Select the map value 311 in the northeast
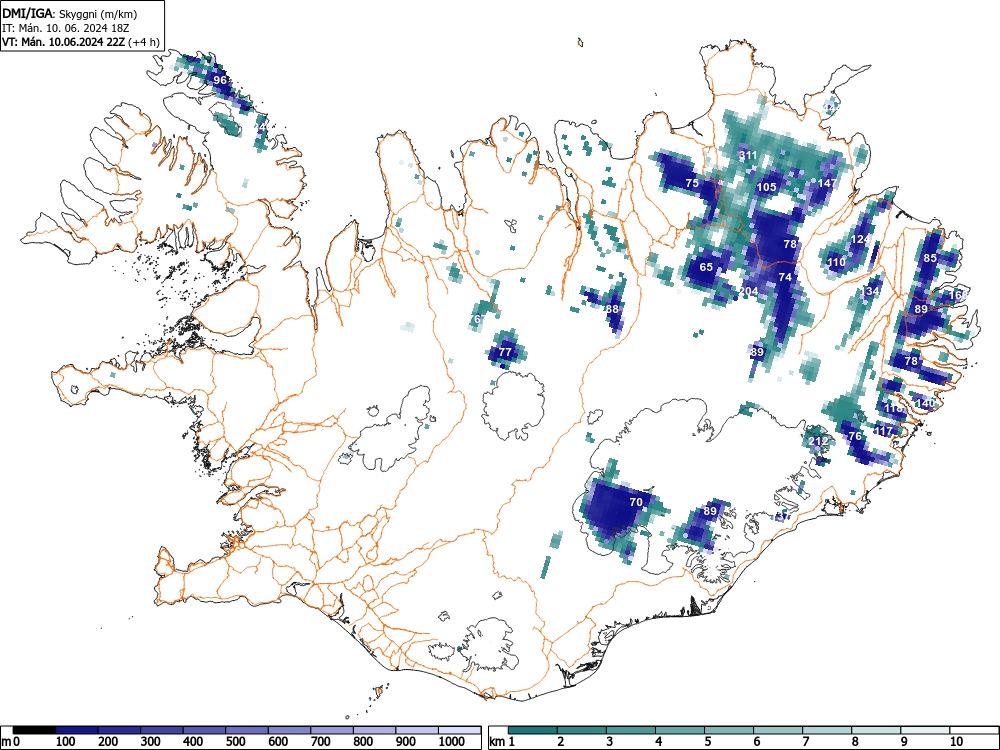This screenshot has width=1000, height=750. click(x=748, y=155)
